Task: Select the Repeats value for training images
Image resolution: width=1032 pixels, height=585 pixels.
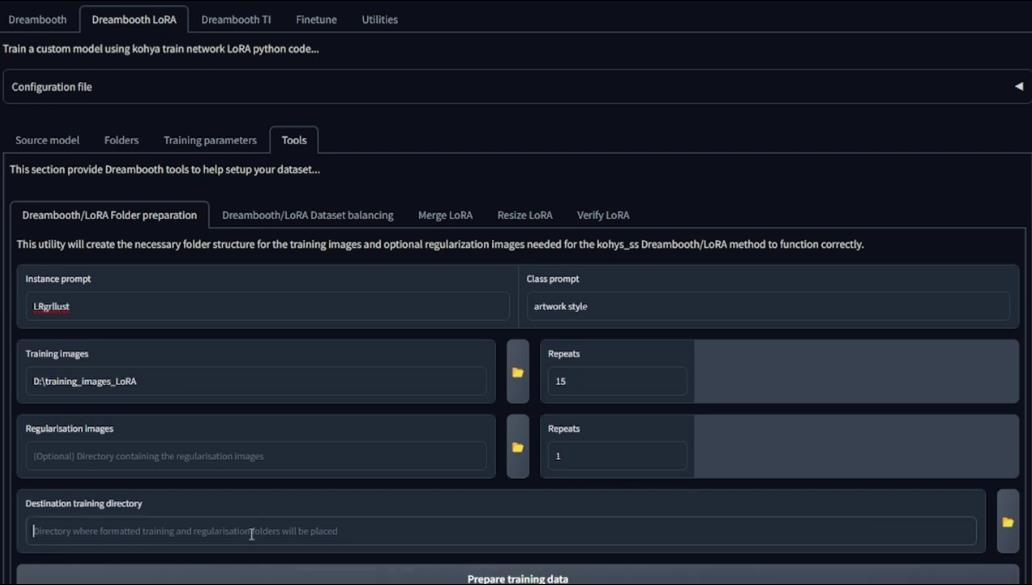Action: tap(616, 381)
